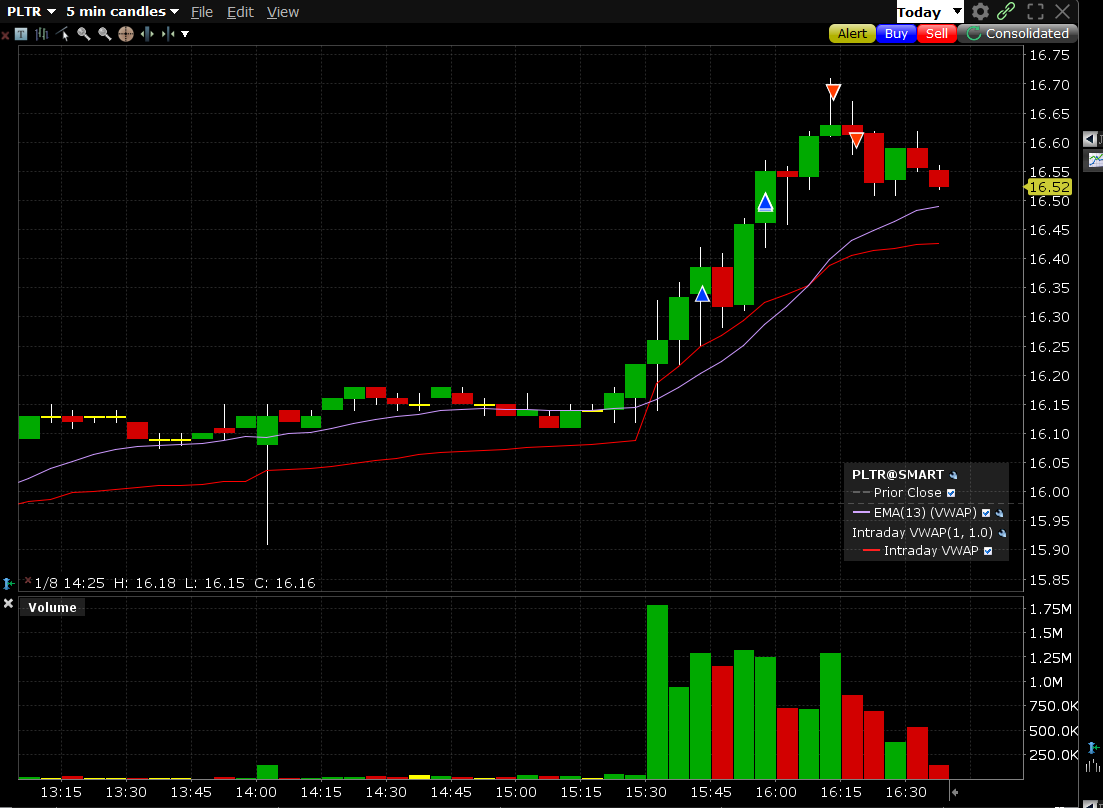Click the red Intraday VWAP legend swatch
Image resolution: width=1103 pixels, height=808 pixels.
[871, 551]
